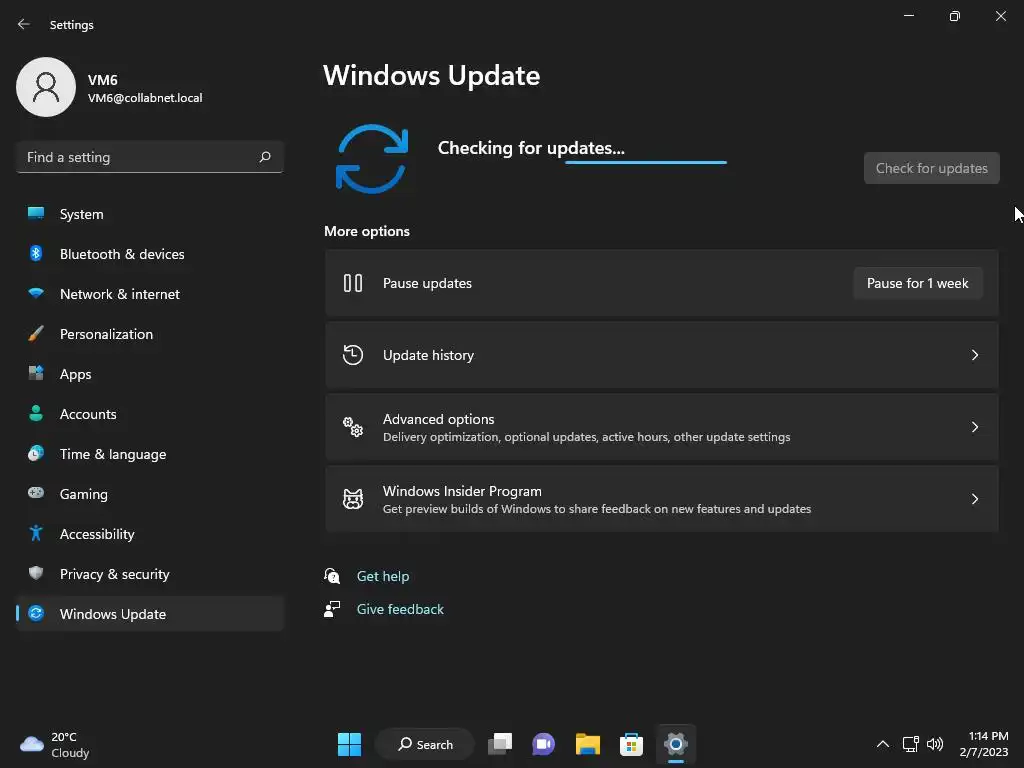The width and height of the screenshot is (1024, 768).
Task: Launch Teams Chat from the taskbar
Action: pyautogui.click(x=543, y=744)
